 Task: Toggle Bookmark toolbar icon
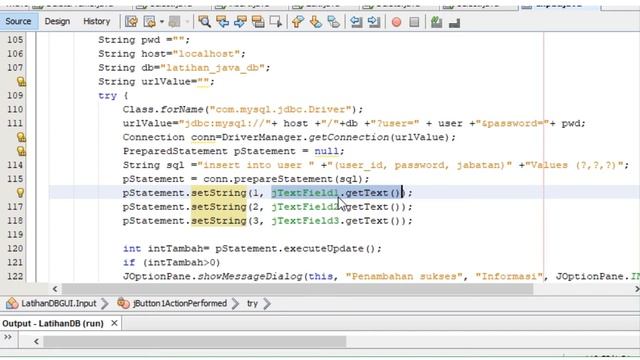pyautogui.click(x=333, y=22)
